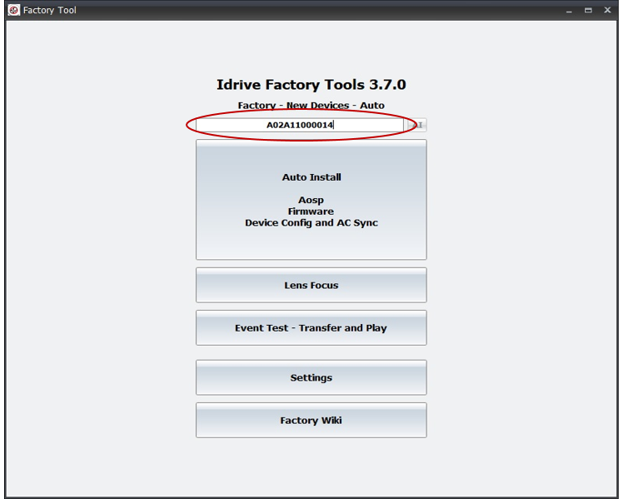Open the Factory Wiki
Viewport: 620px width, 503px height.
pos(311,420)
